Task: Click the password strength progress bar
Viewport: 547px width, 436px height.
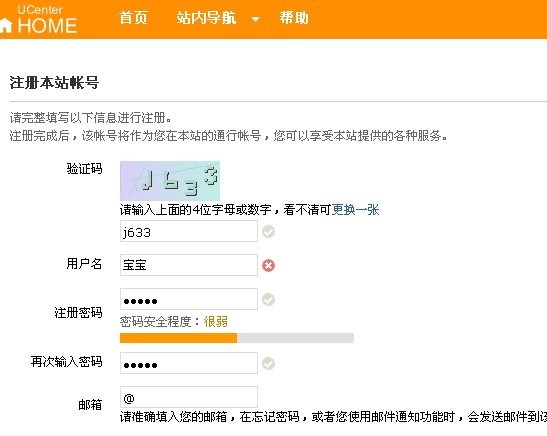Action: (x=237, y=338)
